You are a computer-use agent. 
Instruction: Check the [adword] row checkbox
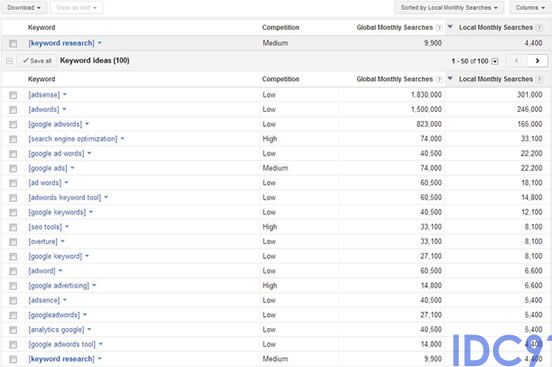point(13,271)
